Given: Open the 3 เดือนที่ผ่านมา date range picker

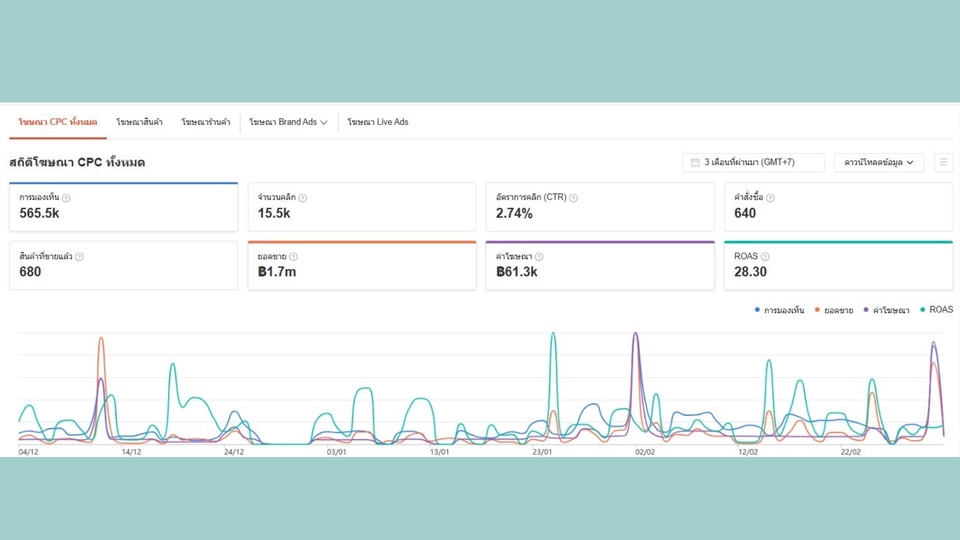Looking at the screenshot, I should [x=753, y=162].
